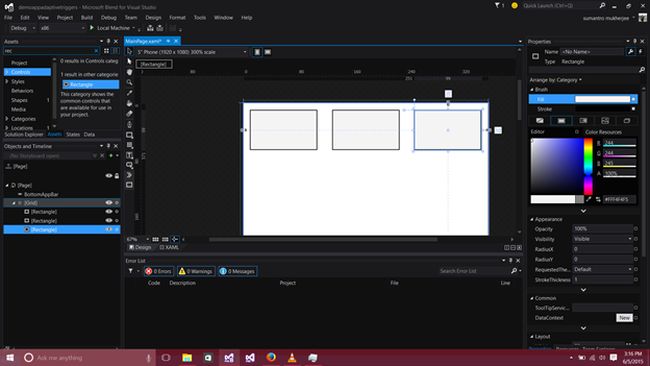Select the TextBlock text tool

point(129,155)
